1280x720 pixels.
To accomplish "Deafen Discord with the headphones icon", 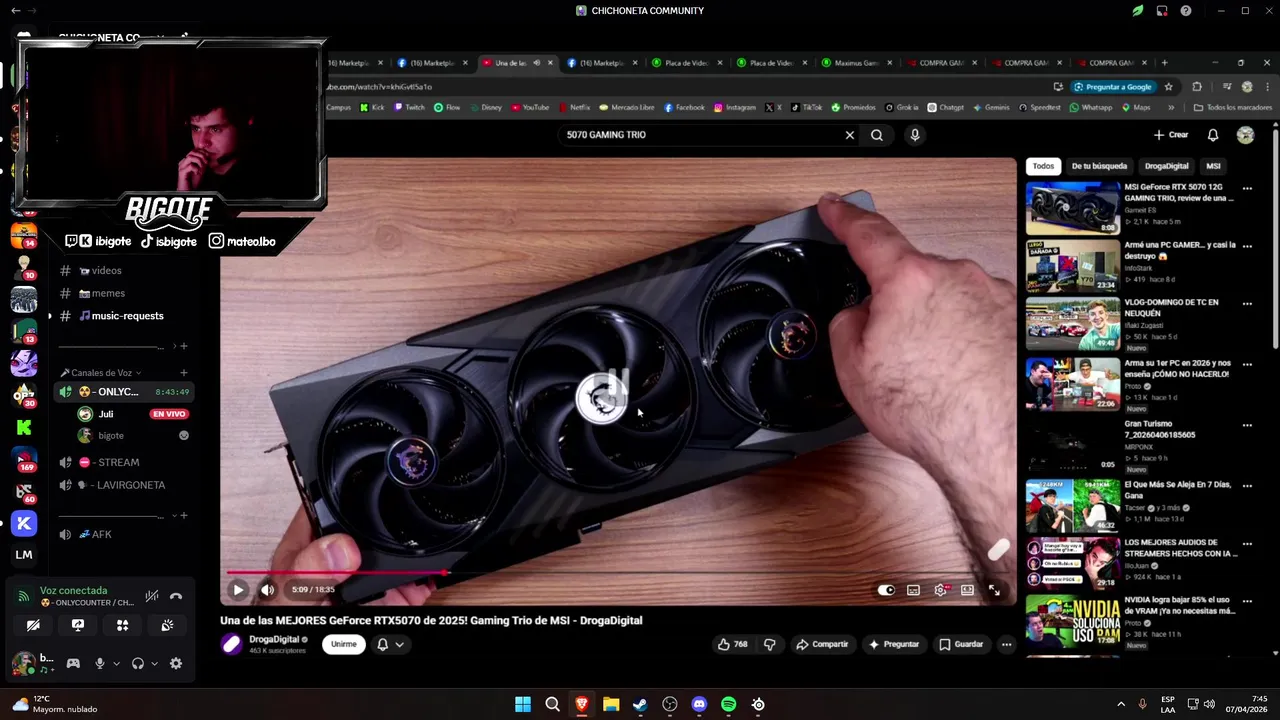I will point(137,663).
